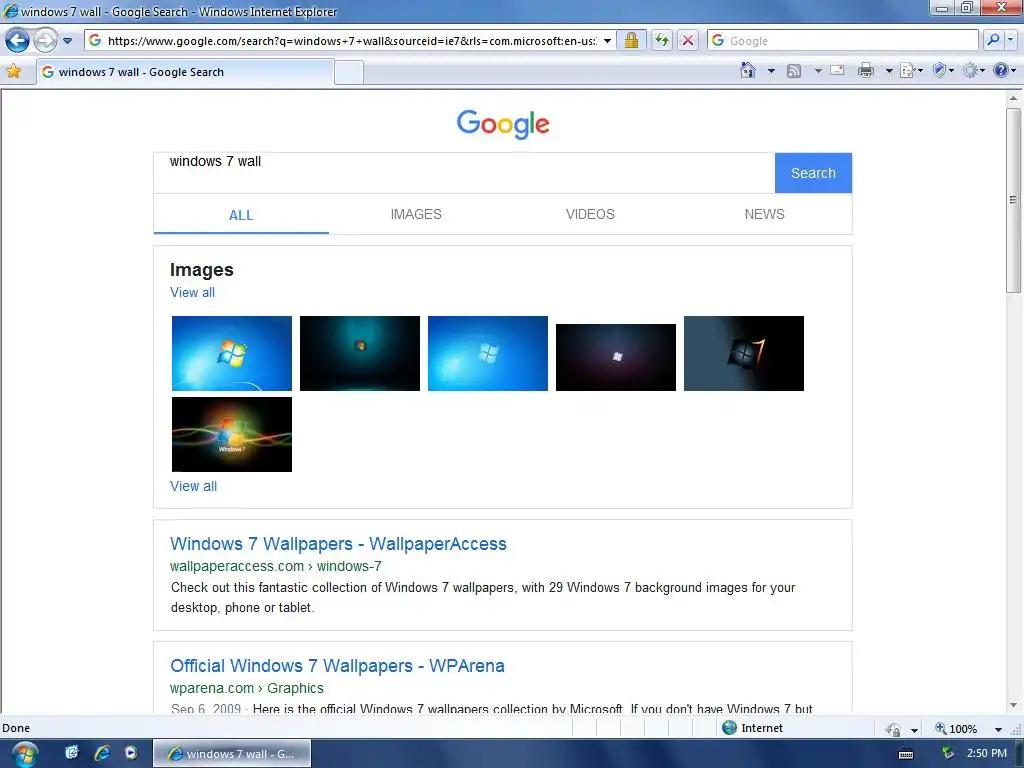The height and width of the screenshot is (768, 1024).
Task: Click the scrollbar up arrow
Action: tap(1013, 98)
